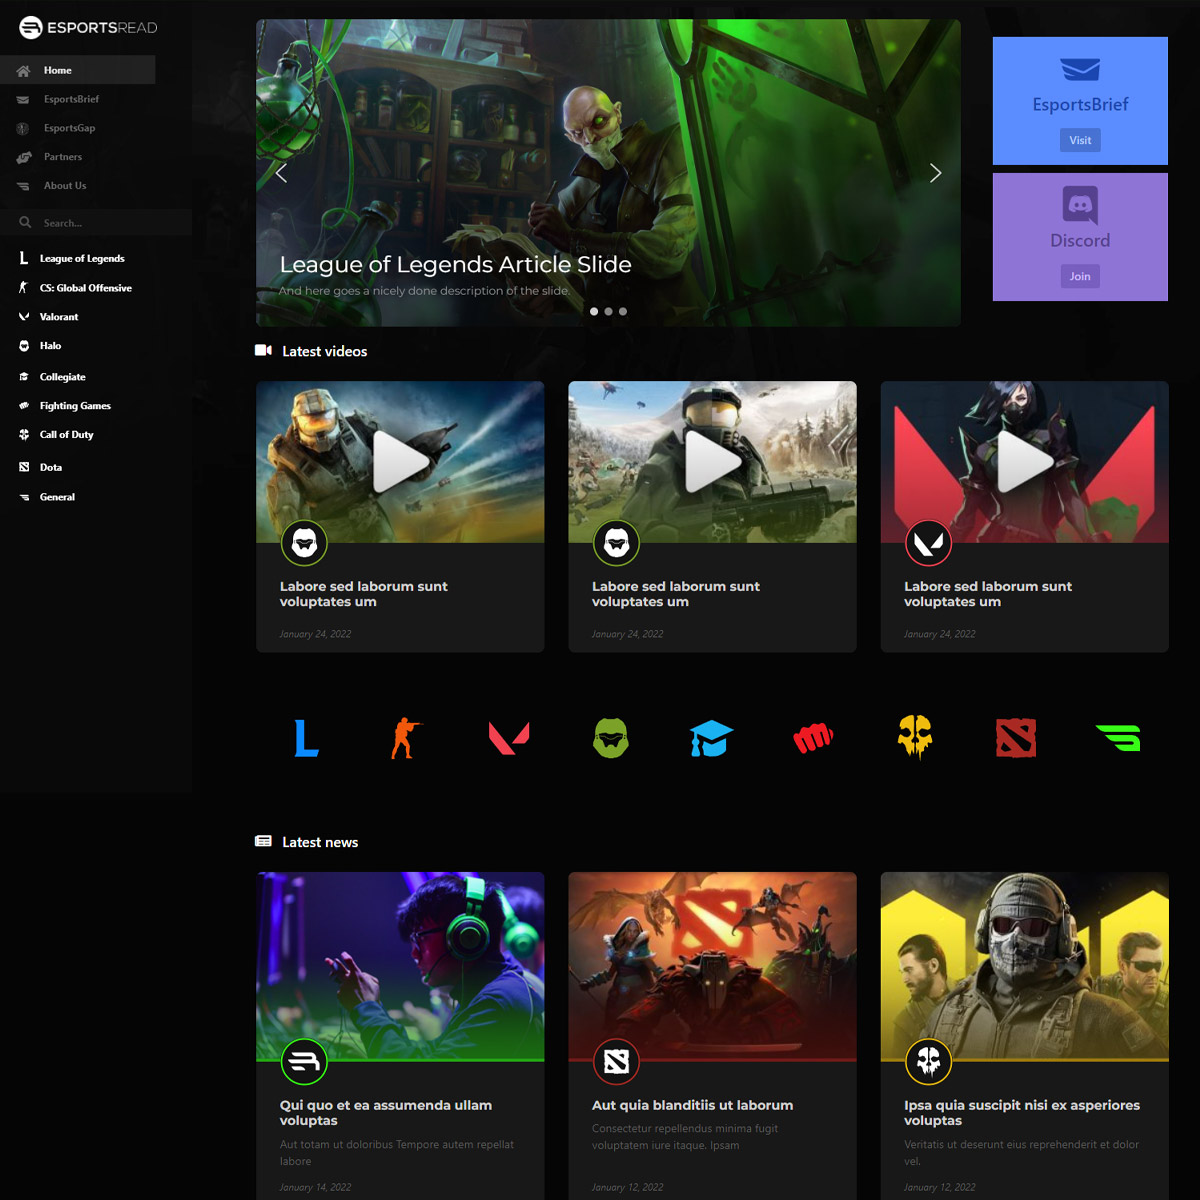Choose Halo from the sidebar list

tap(50, 346)
